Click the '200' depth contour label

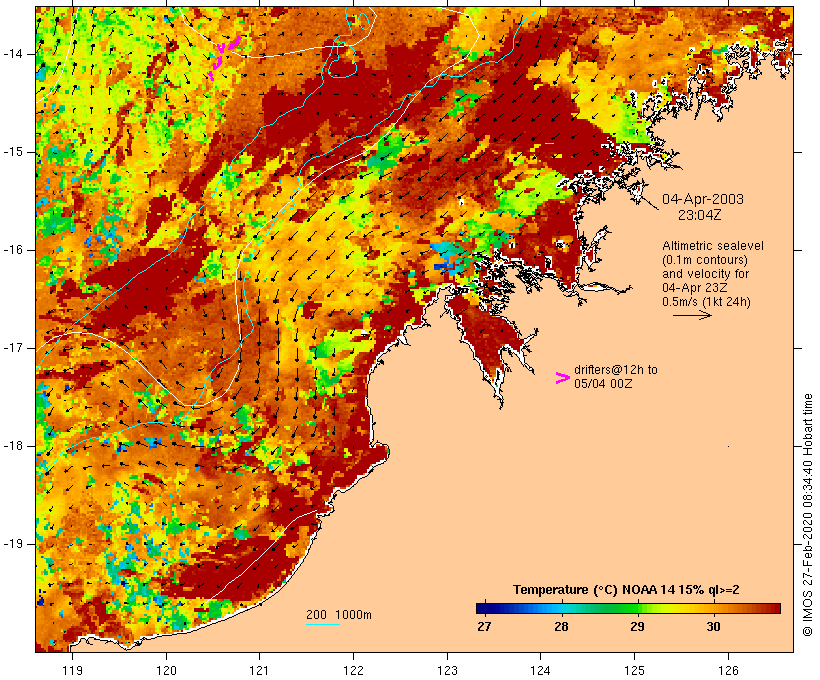(x=316, y=615)
